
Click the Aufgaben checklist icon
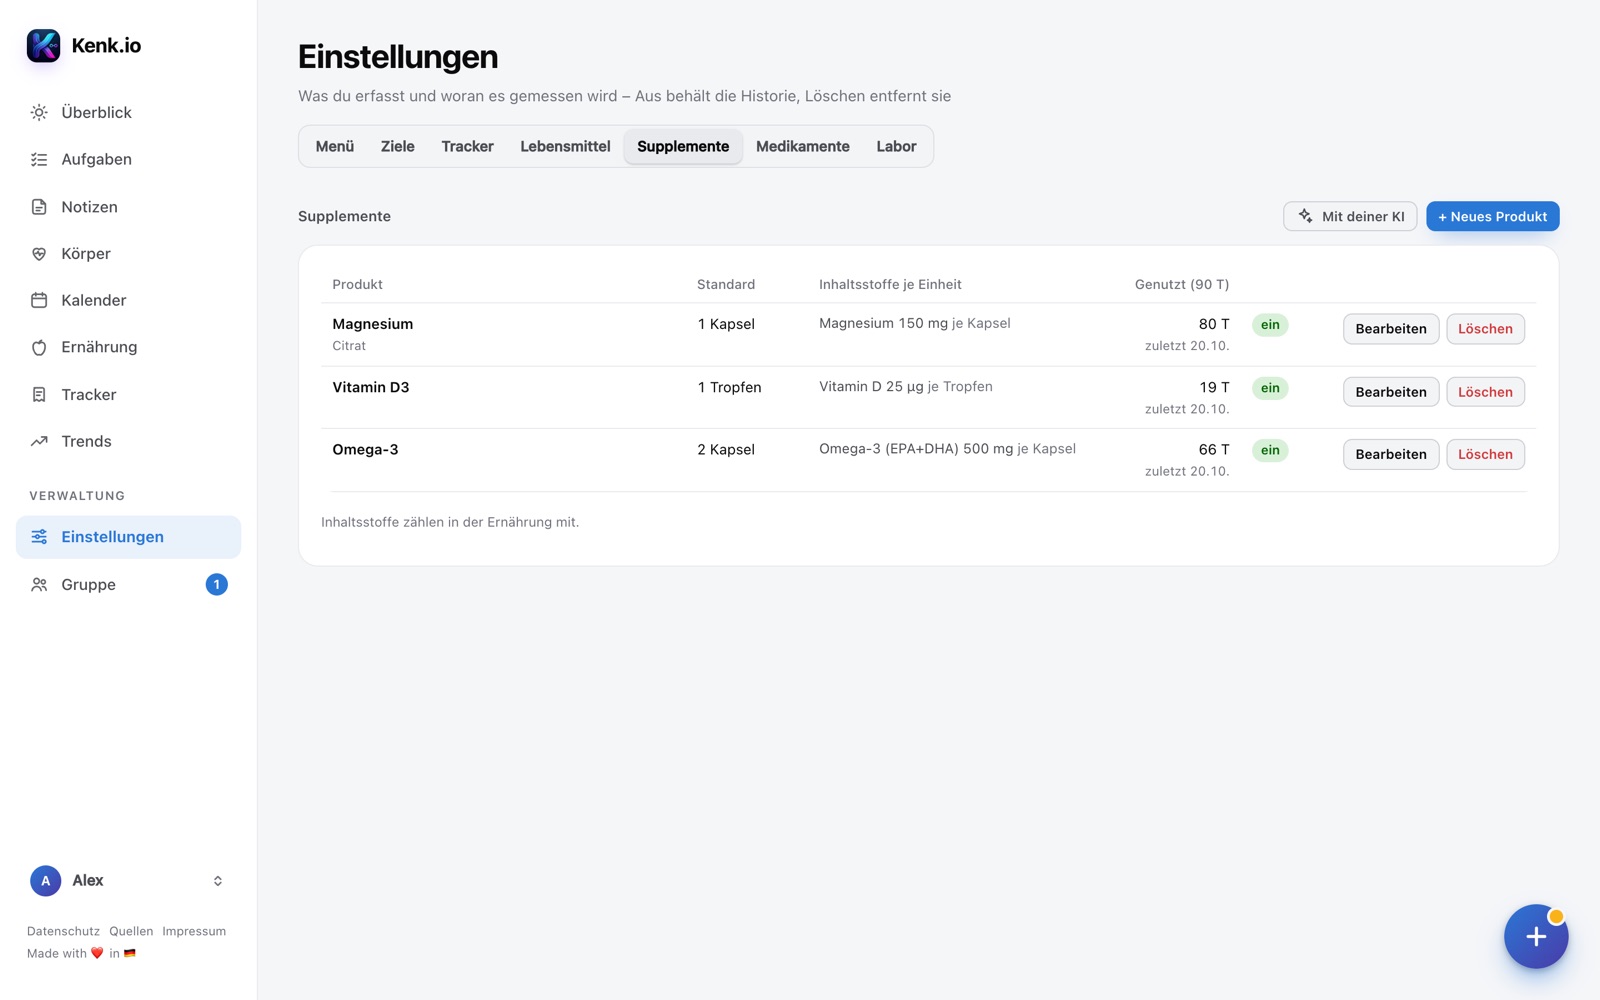pyautogui.click(x=39, y=160)
